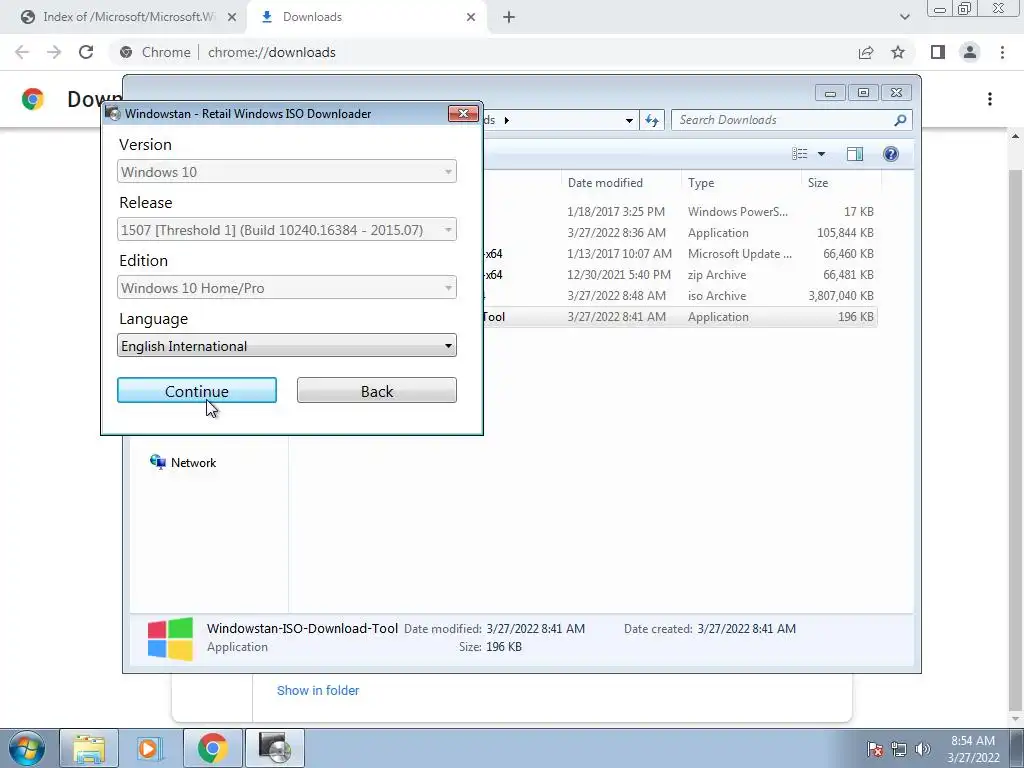This screenshot has width=1024, height=768.
Task: Open the Release dropdown showing 1507 Threshold 1
Action: pos(287,230)
